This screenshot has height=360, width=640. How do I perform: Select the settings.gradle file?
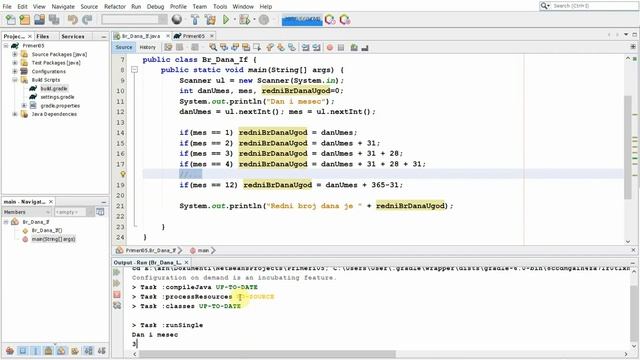tap(57, 97)
